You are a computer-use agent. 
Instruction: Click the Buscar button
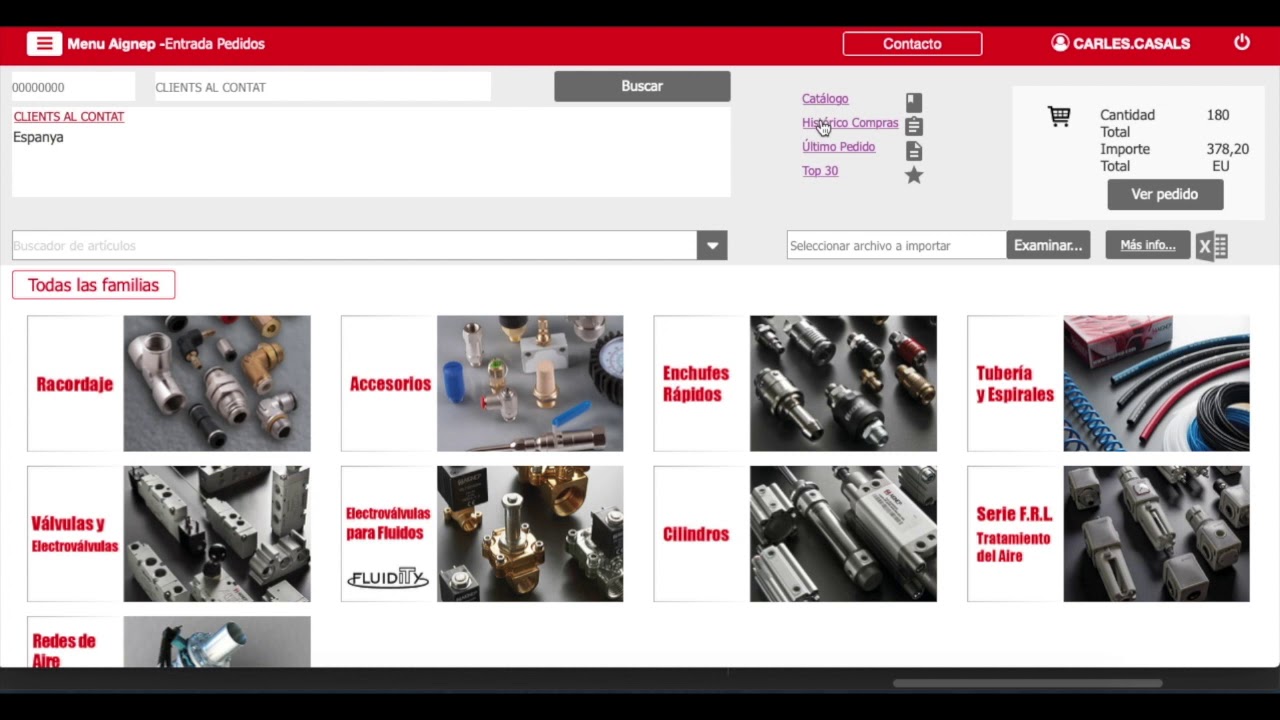[642, 86]
